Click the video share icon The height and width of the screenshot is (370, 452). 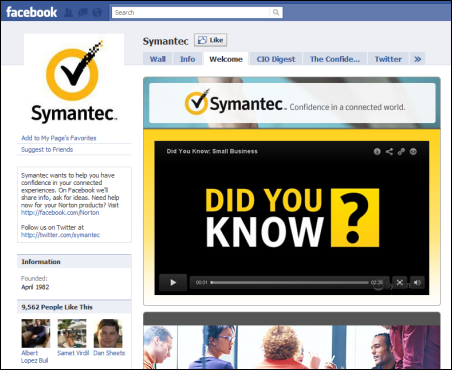(x=389, y=152)
